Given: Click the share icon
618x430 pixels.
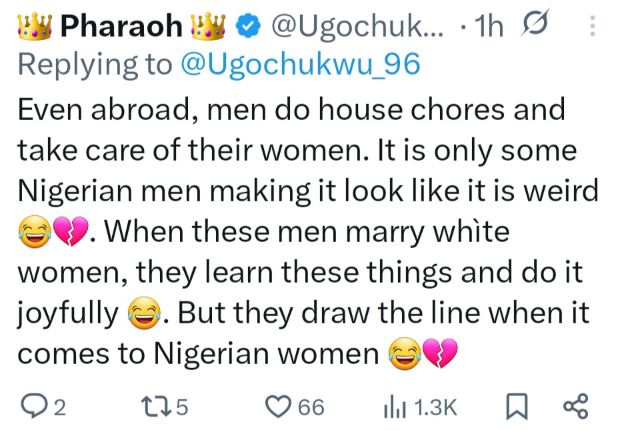Looking at the screenshot, I should (x=577, y=407).
